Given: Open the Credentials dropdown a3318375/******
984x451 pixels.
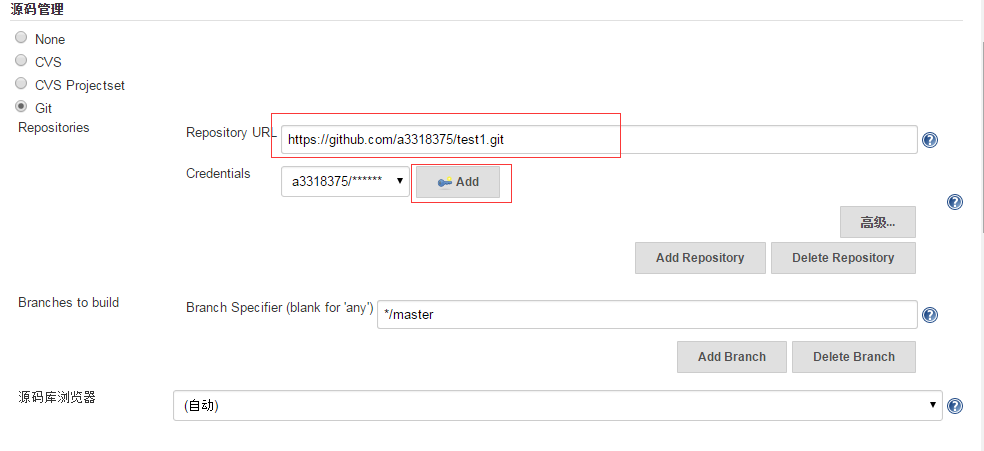Looking at the screenshot, I should (345, 181).
